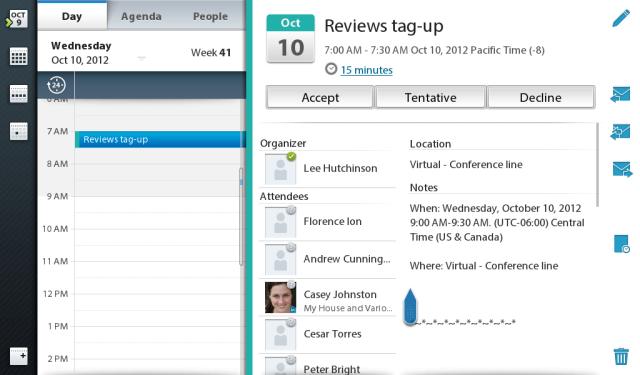Open meeting notes page icon

coord(621,244)
